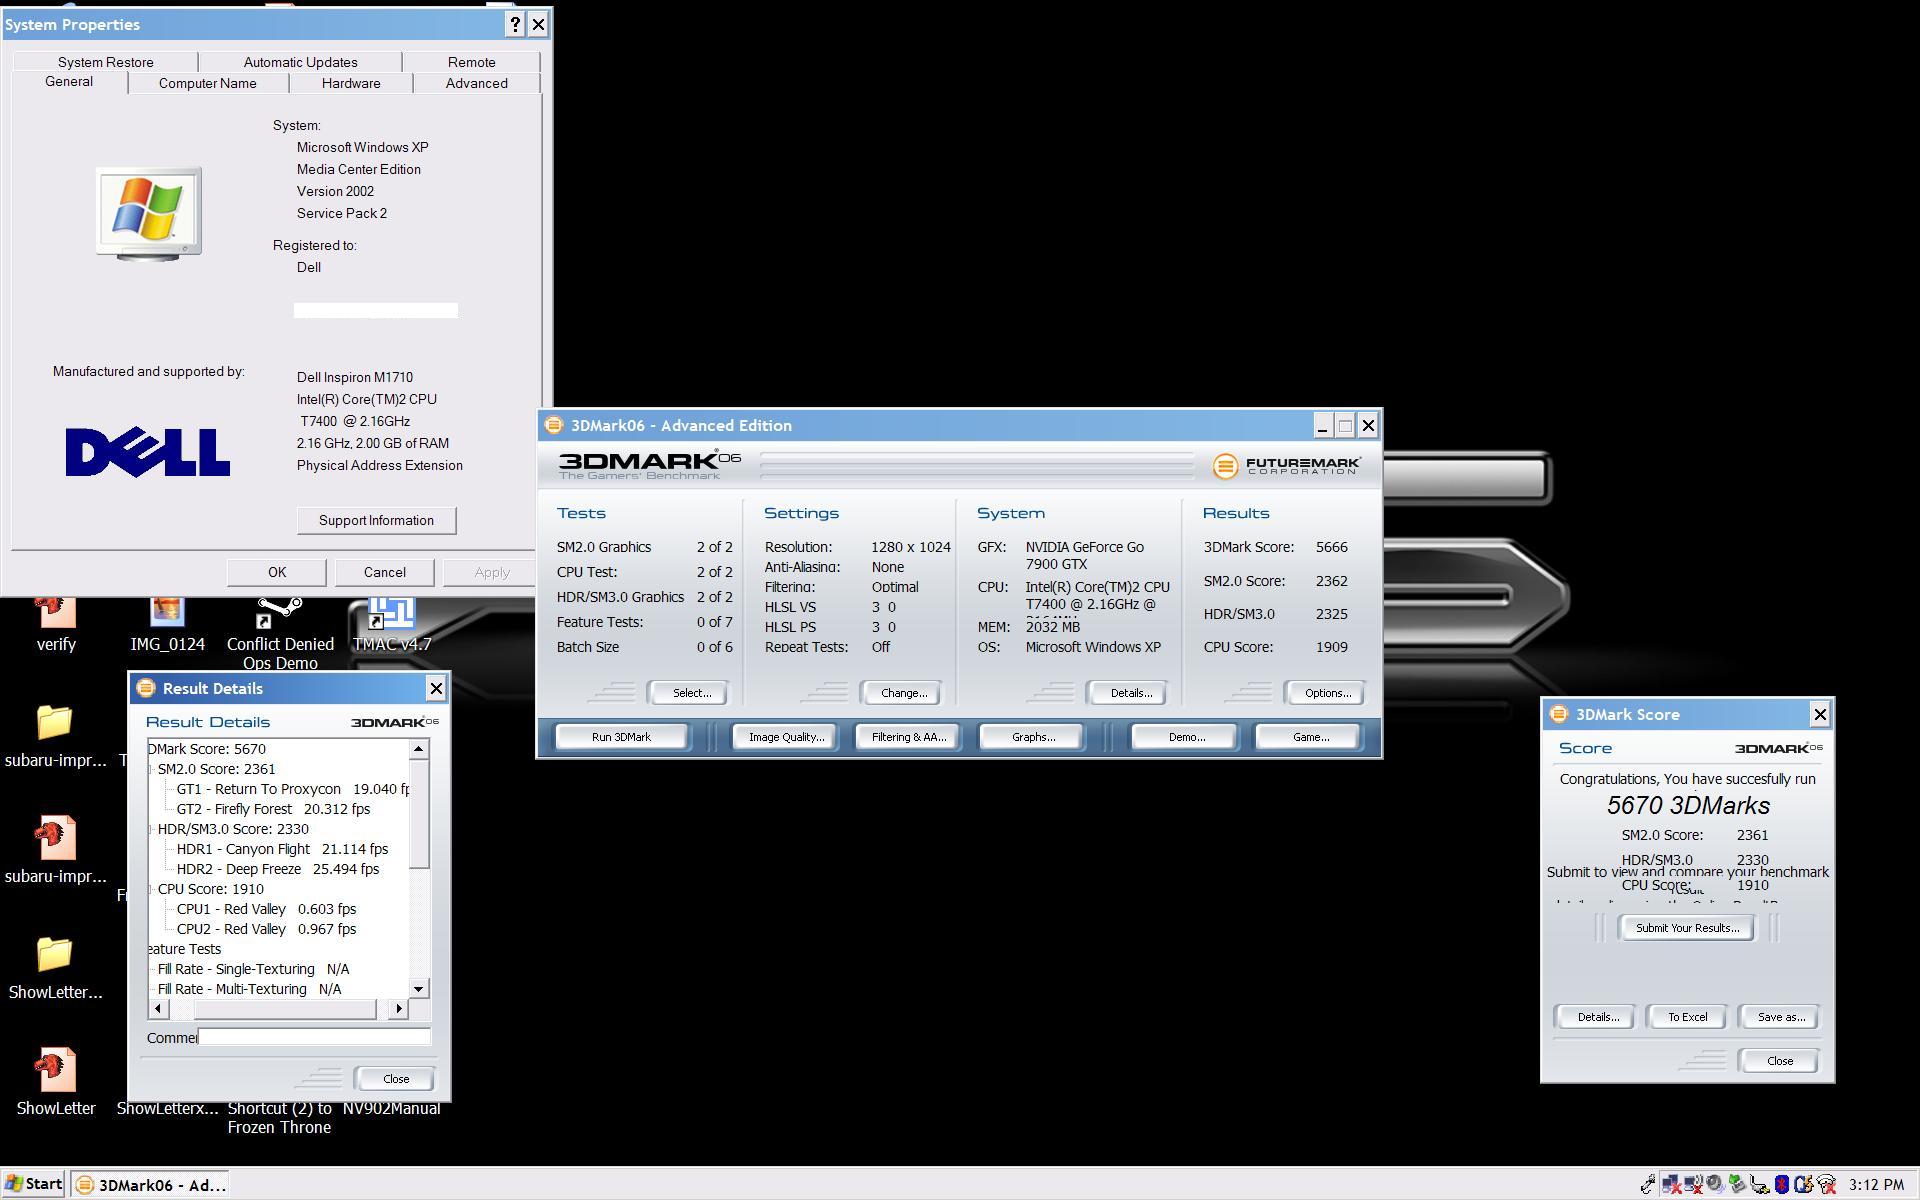This screenshot has height=1200, width=1920.
Task: Open the IMG_0124 image icon on the desktop
Action: point(167,624)
